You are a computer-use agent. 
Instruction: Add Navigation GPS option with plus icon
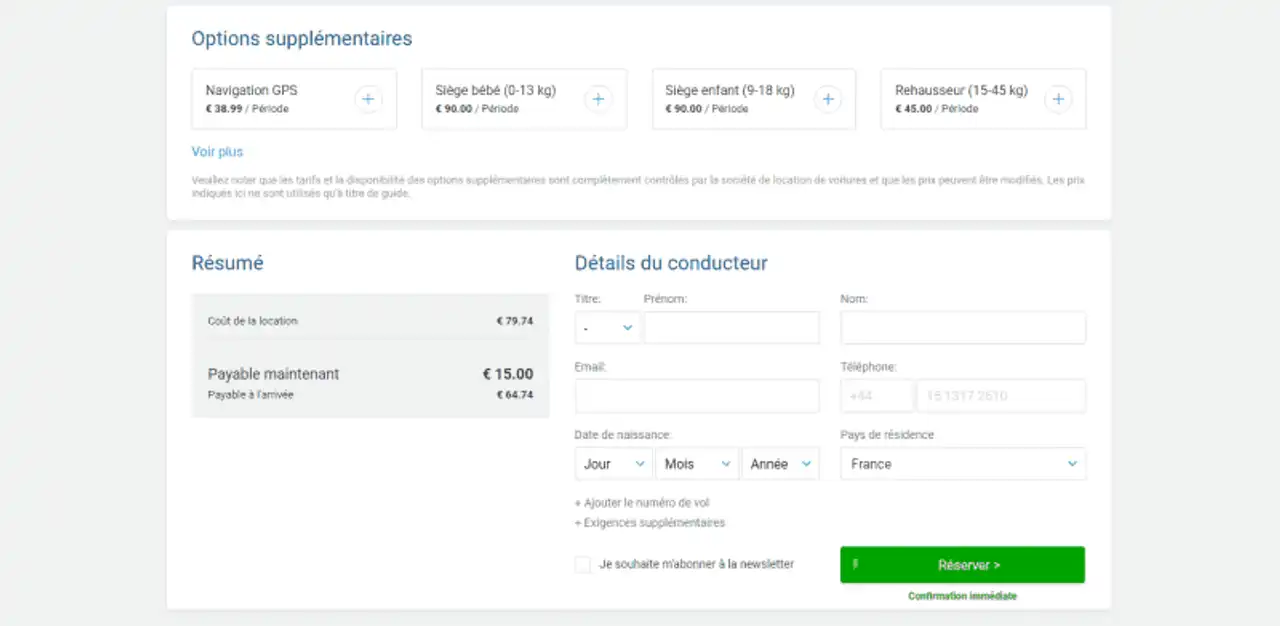coord(368,99)
